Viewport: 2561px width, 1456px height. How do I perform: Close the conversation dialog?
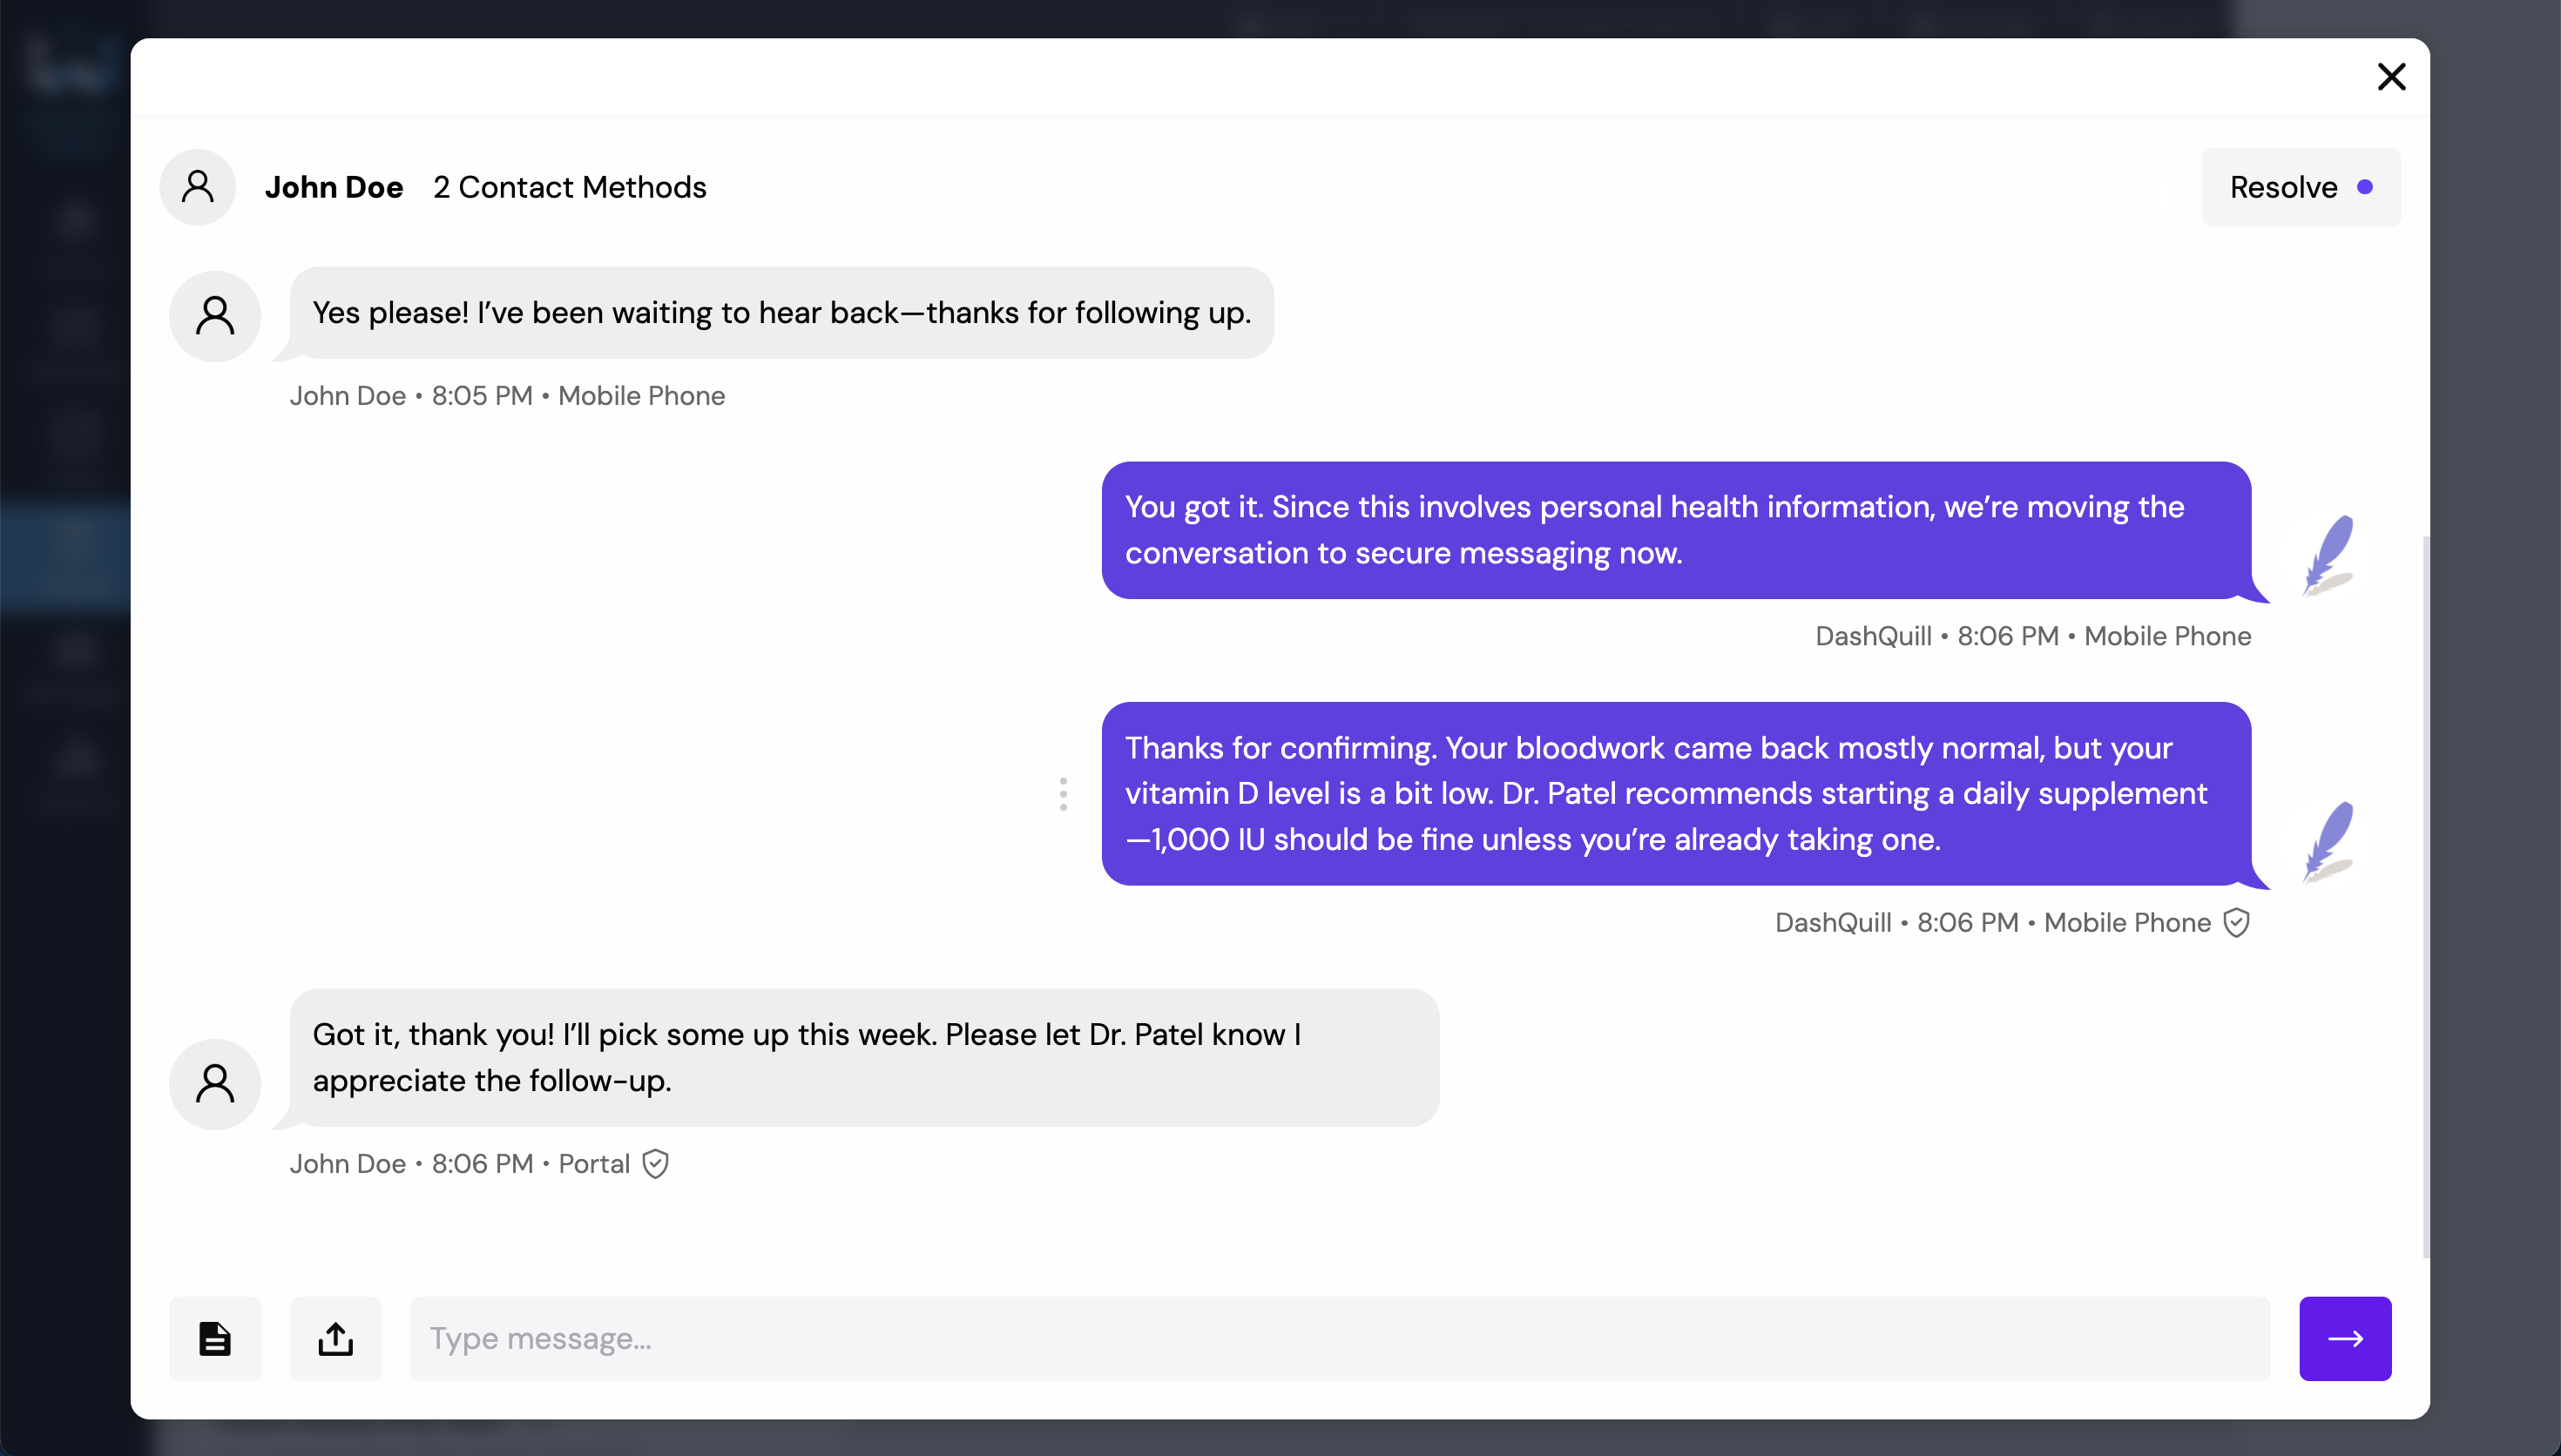pos(2391,77)
